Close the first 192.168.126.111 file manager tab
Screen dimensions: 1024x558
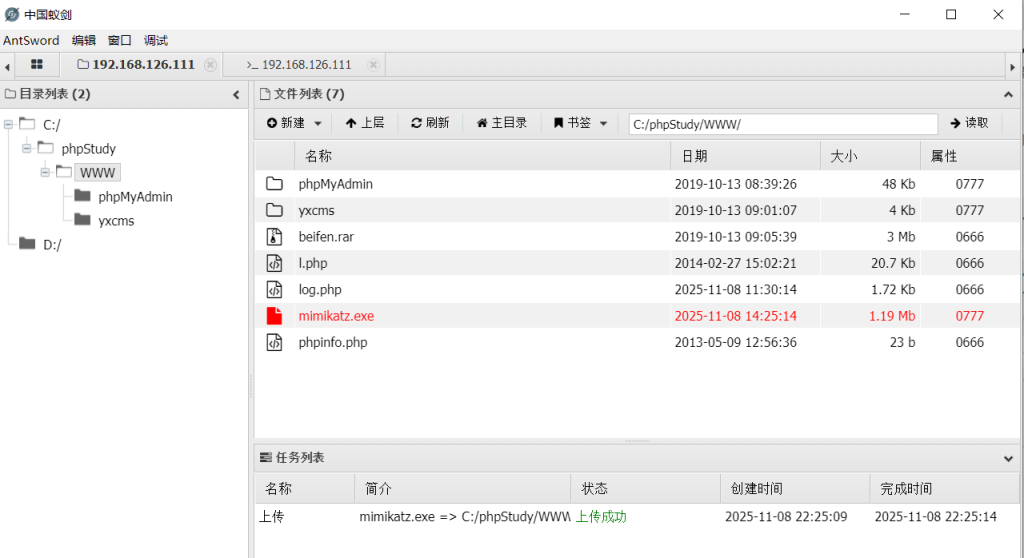click(x=210, y=65)
